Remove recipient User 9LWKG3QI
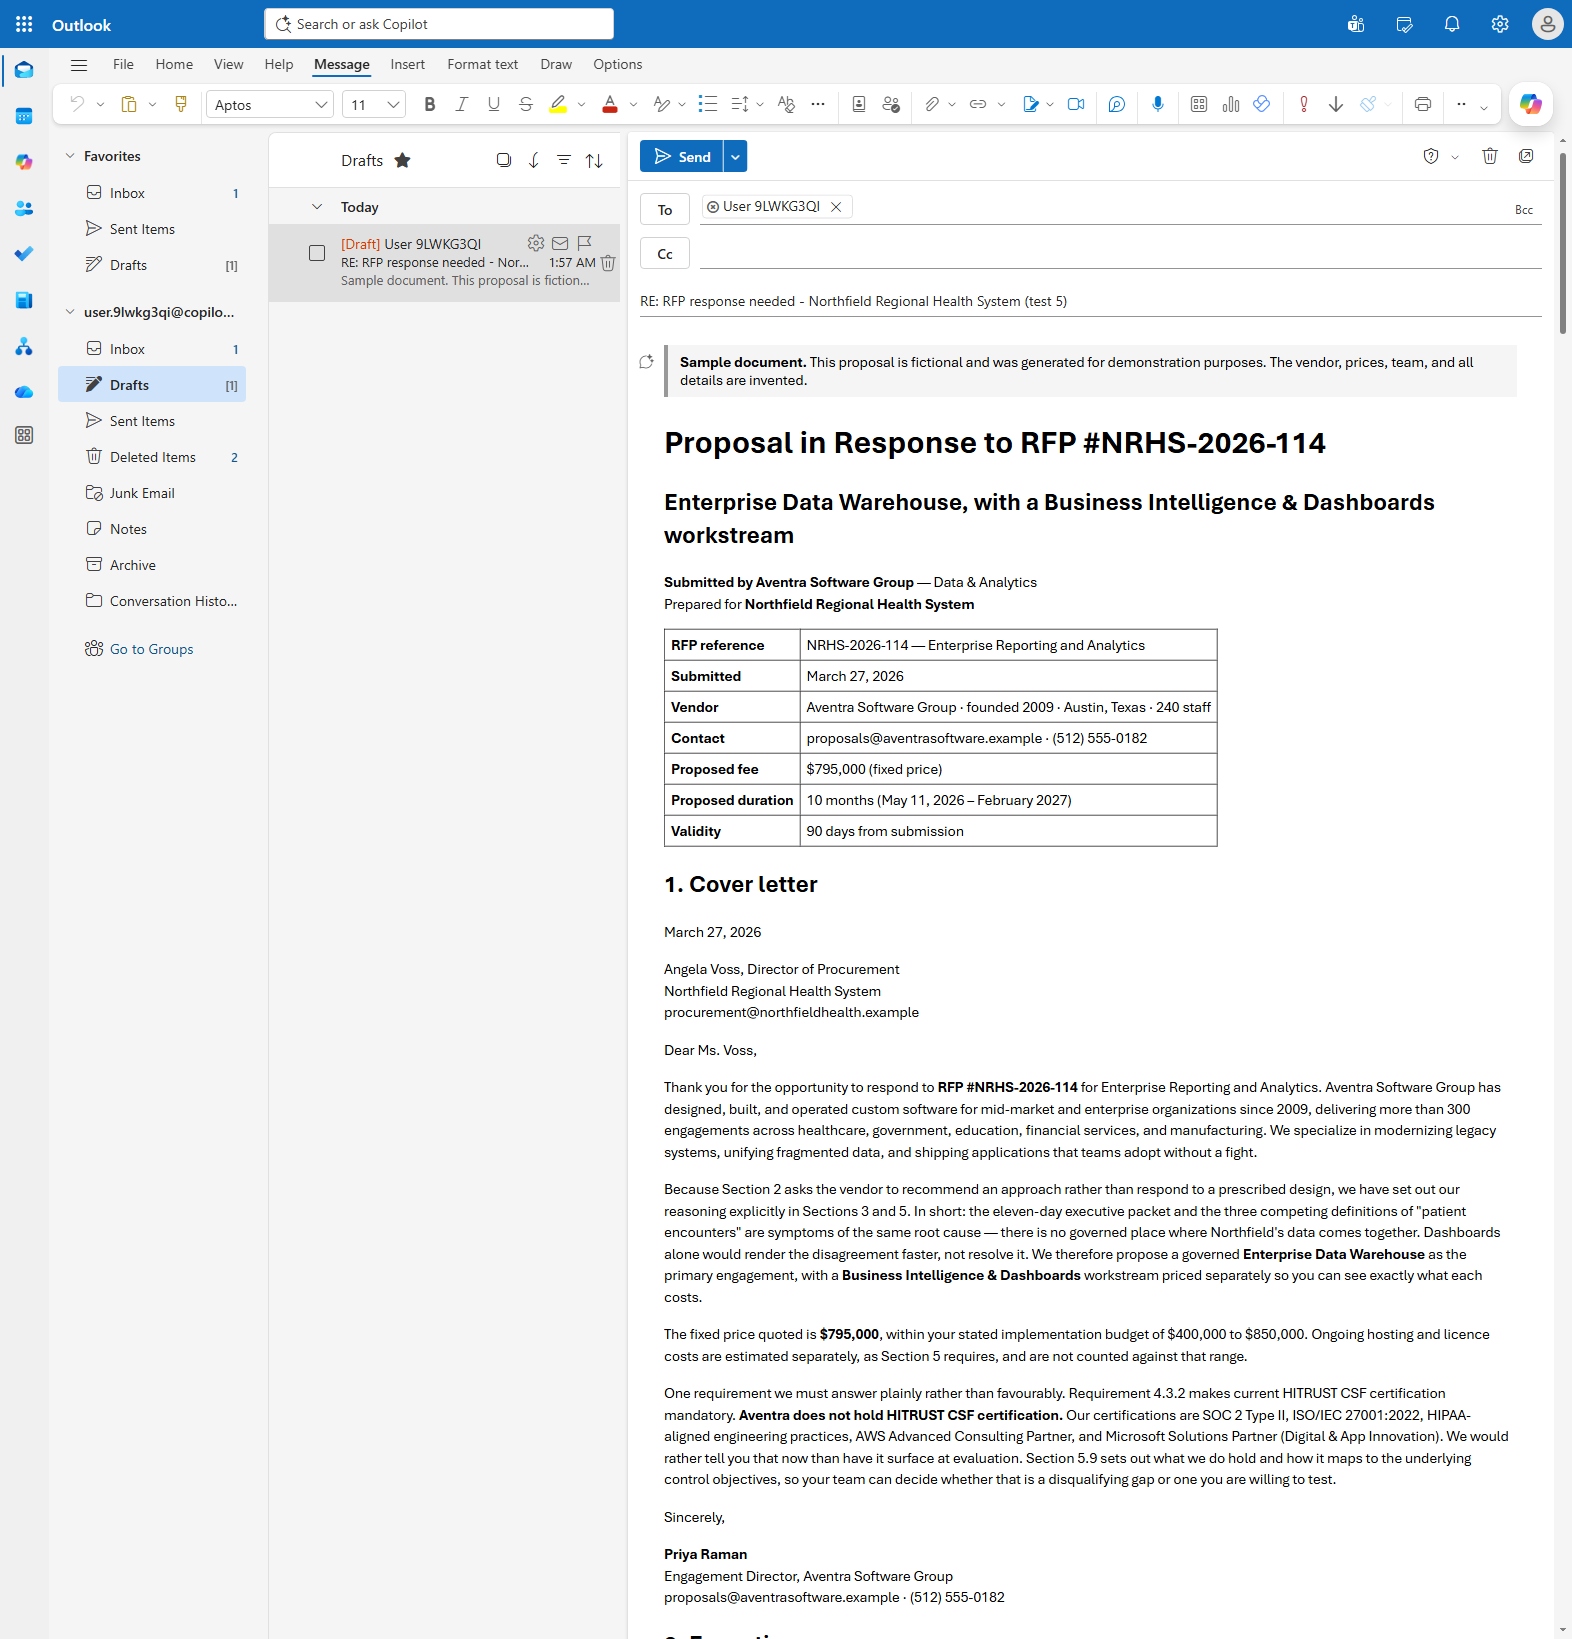 pyautogui.click(x=836, y=207)
